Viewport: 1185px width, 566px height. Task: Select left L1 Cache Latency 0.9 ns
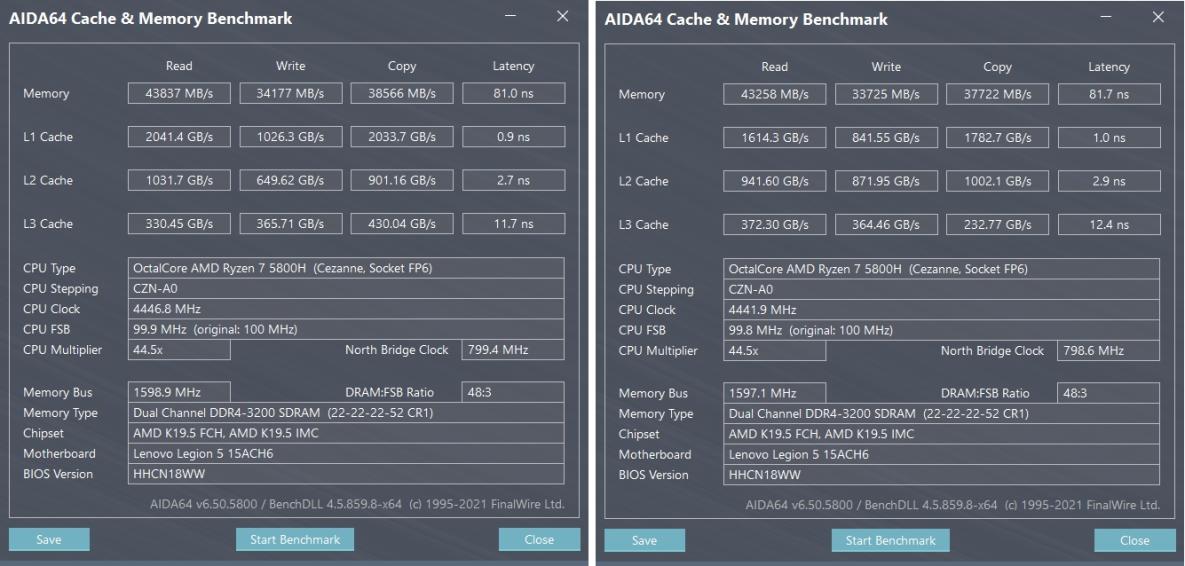click(513, 137)
